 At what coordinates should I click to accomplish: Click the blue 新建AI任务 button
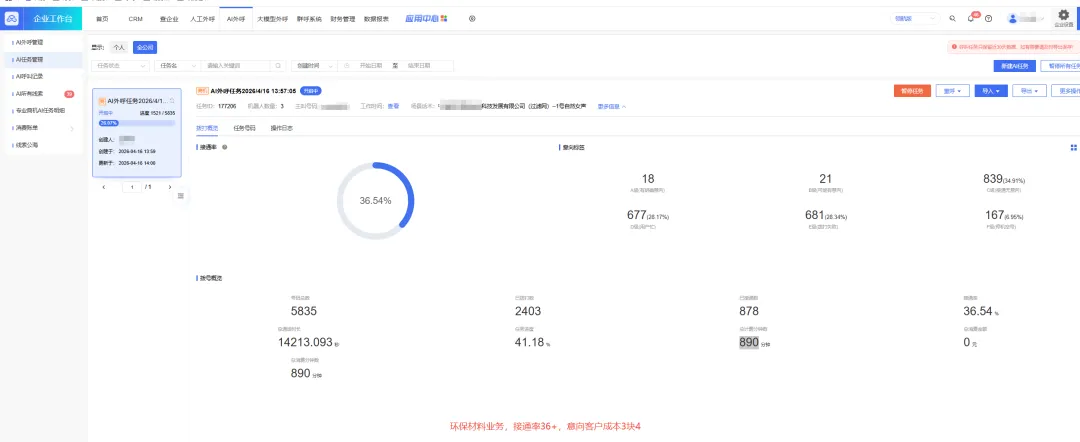click(x=1015, y=66)
